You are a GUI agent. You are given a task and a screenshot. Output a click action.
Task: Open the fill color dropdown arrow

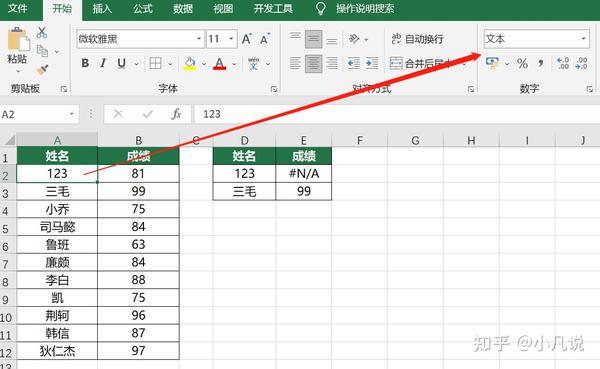[x=204, y=64]
